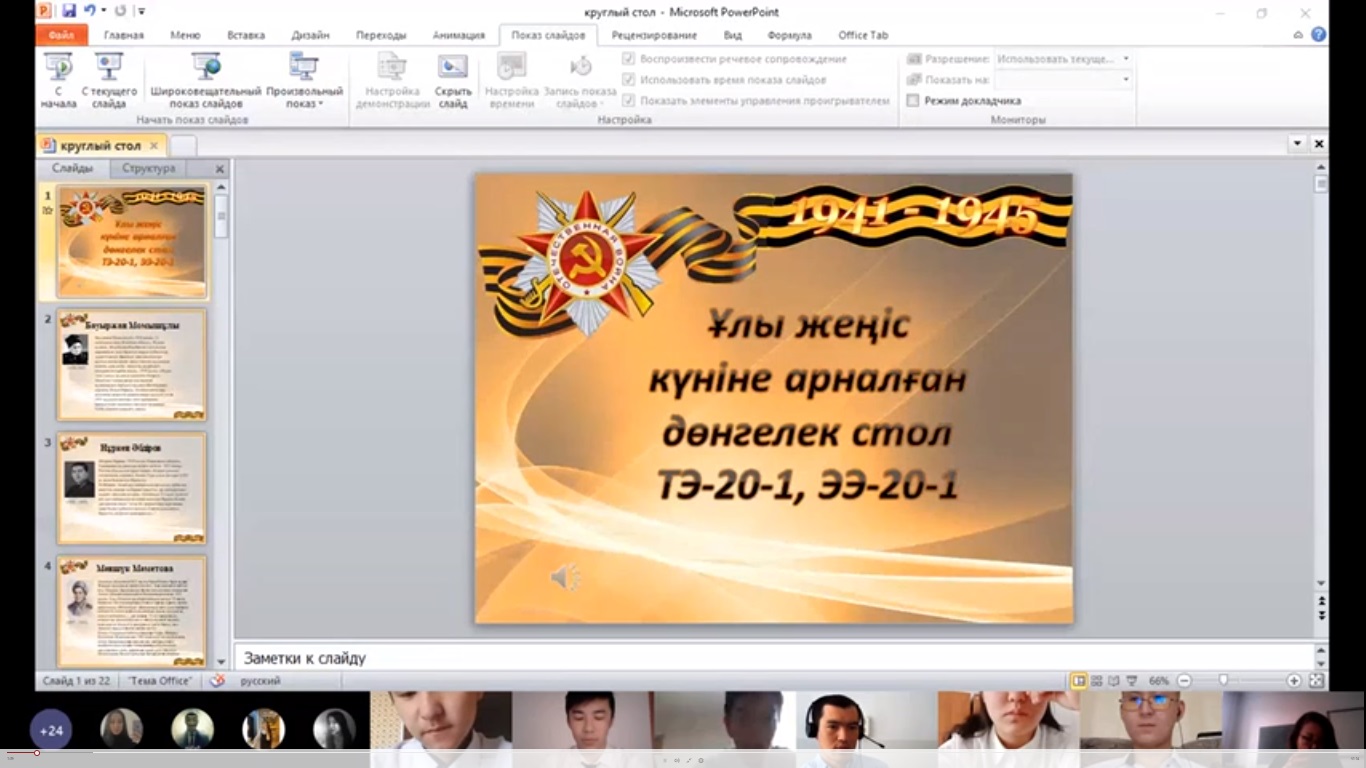Select slide 3 thumbnail in pane
Image resolution: width=1366 pixels, height=768 pixels.
click(132, 488)
